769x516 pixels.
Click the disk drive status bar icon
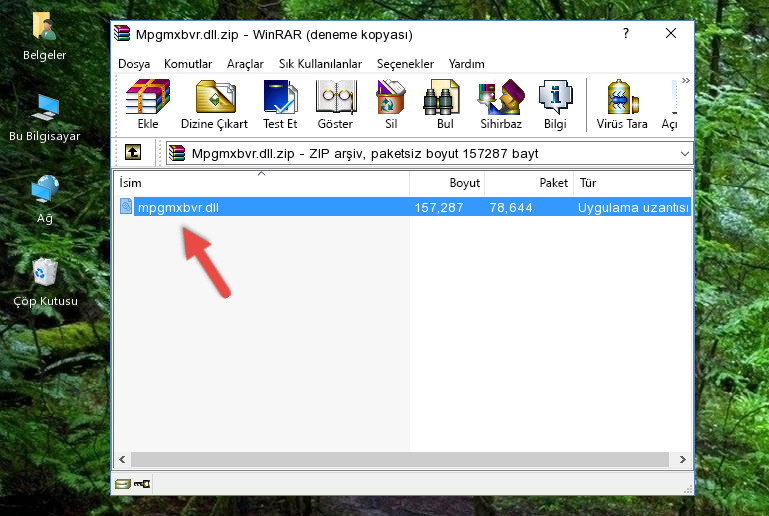[x=123, y=484]
